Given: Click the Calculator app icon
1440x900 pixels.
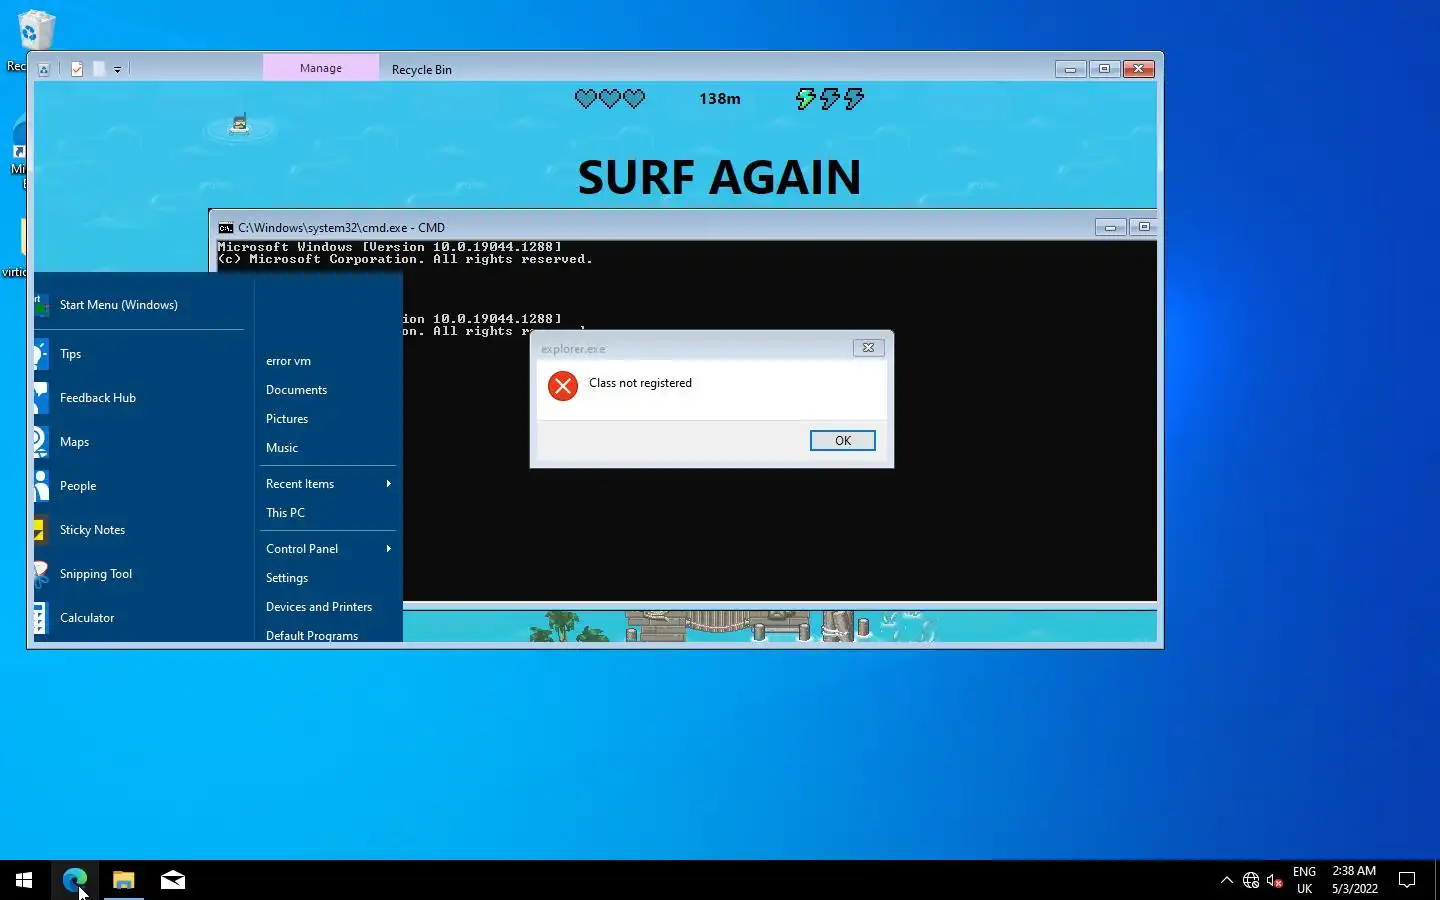Looking at the screenshot, I should (40, 618).
